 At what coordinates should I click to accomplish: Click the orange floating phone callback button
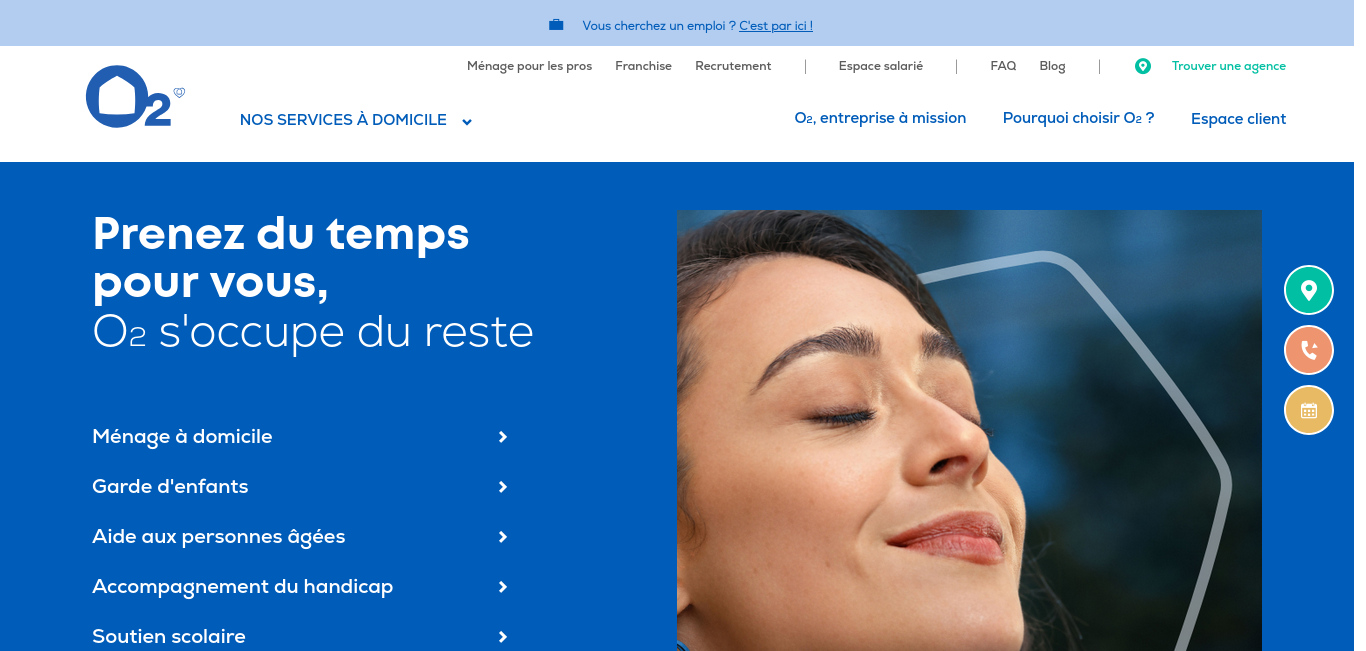click(1309, 350)
